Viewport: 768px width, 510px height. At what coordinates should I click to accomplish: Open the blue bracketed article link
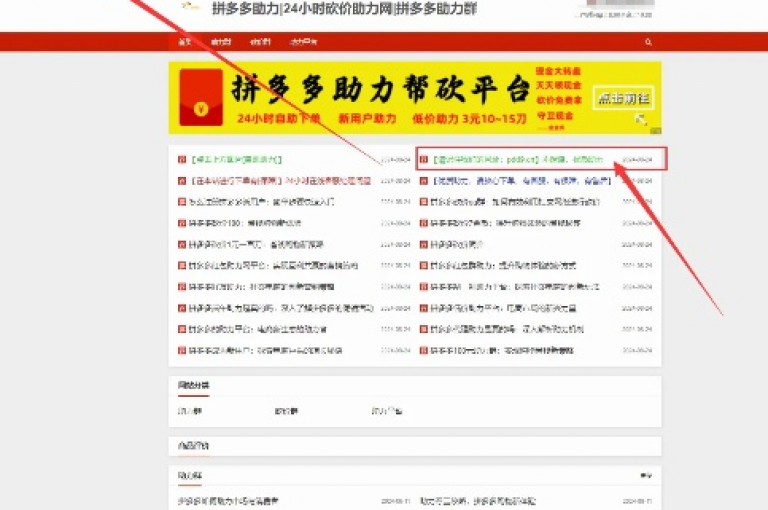tap(522, 181)
